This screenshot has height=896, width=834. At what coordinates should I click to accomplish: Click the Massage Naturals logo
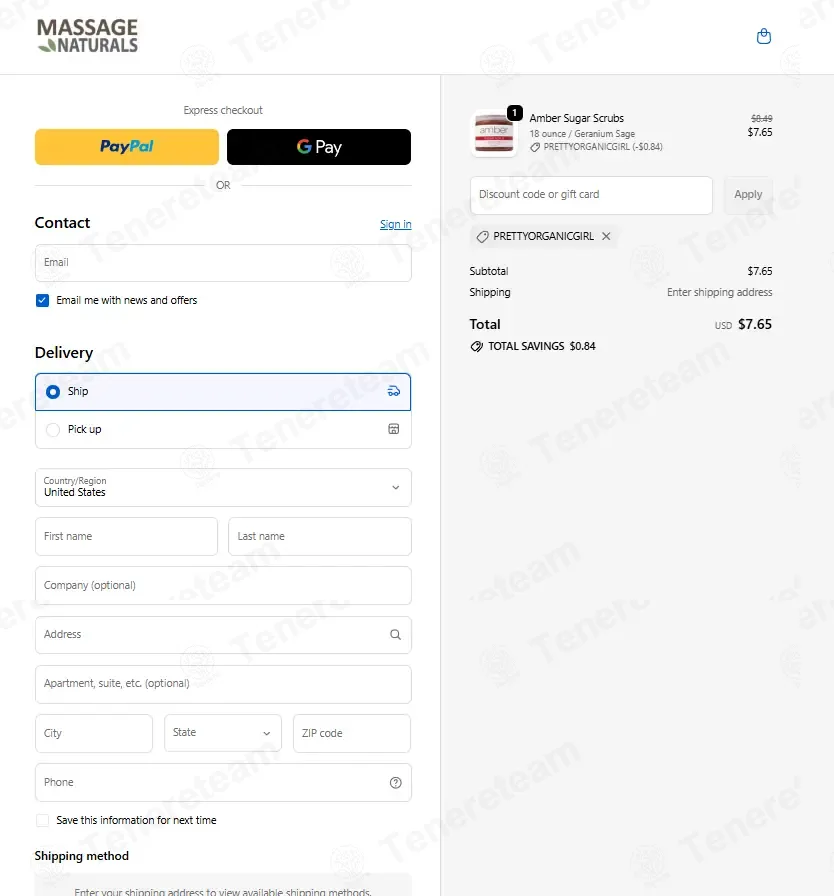[x=87, y=36]
